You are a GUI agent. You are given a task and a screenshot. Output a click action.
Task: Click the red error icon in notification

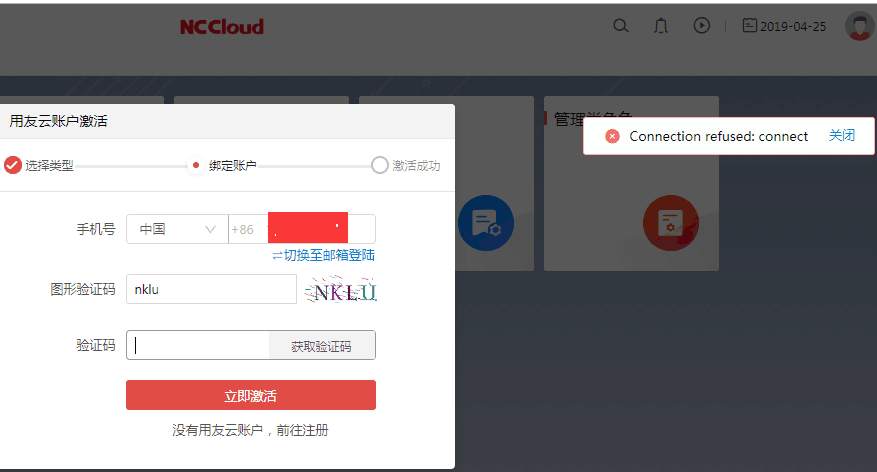coord(612,136)
